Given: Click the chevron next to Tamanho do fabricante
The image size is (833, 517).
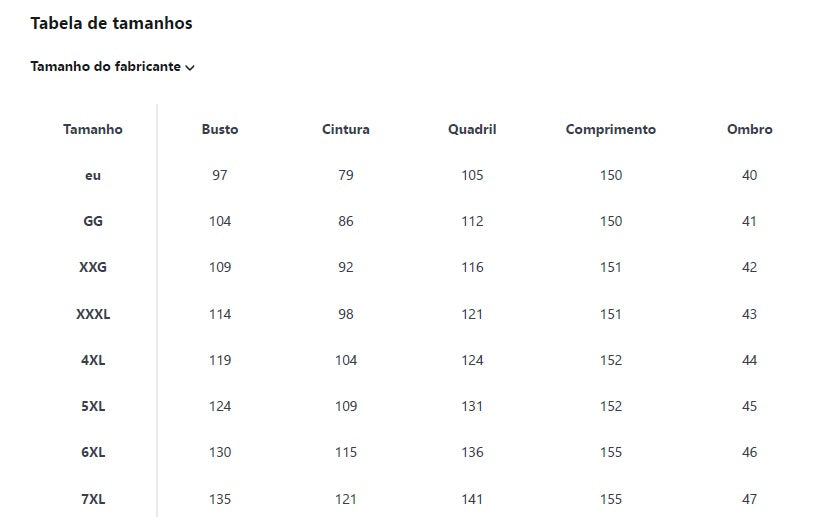Looking at the screenshot, I should [x=190, y=68].
